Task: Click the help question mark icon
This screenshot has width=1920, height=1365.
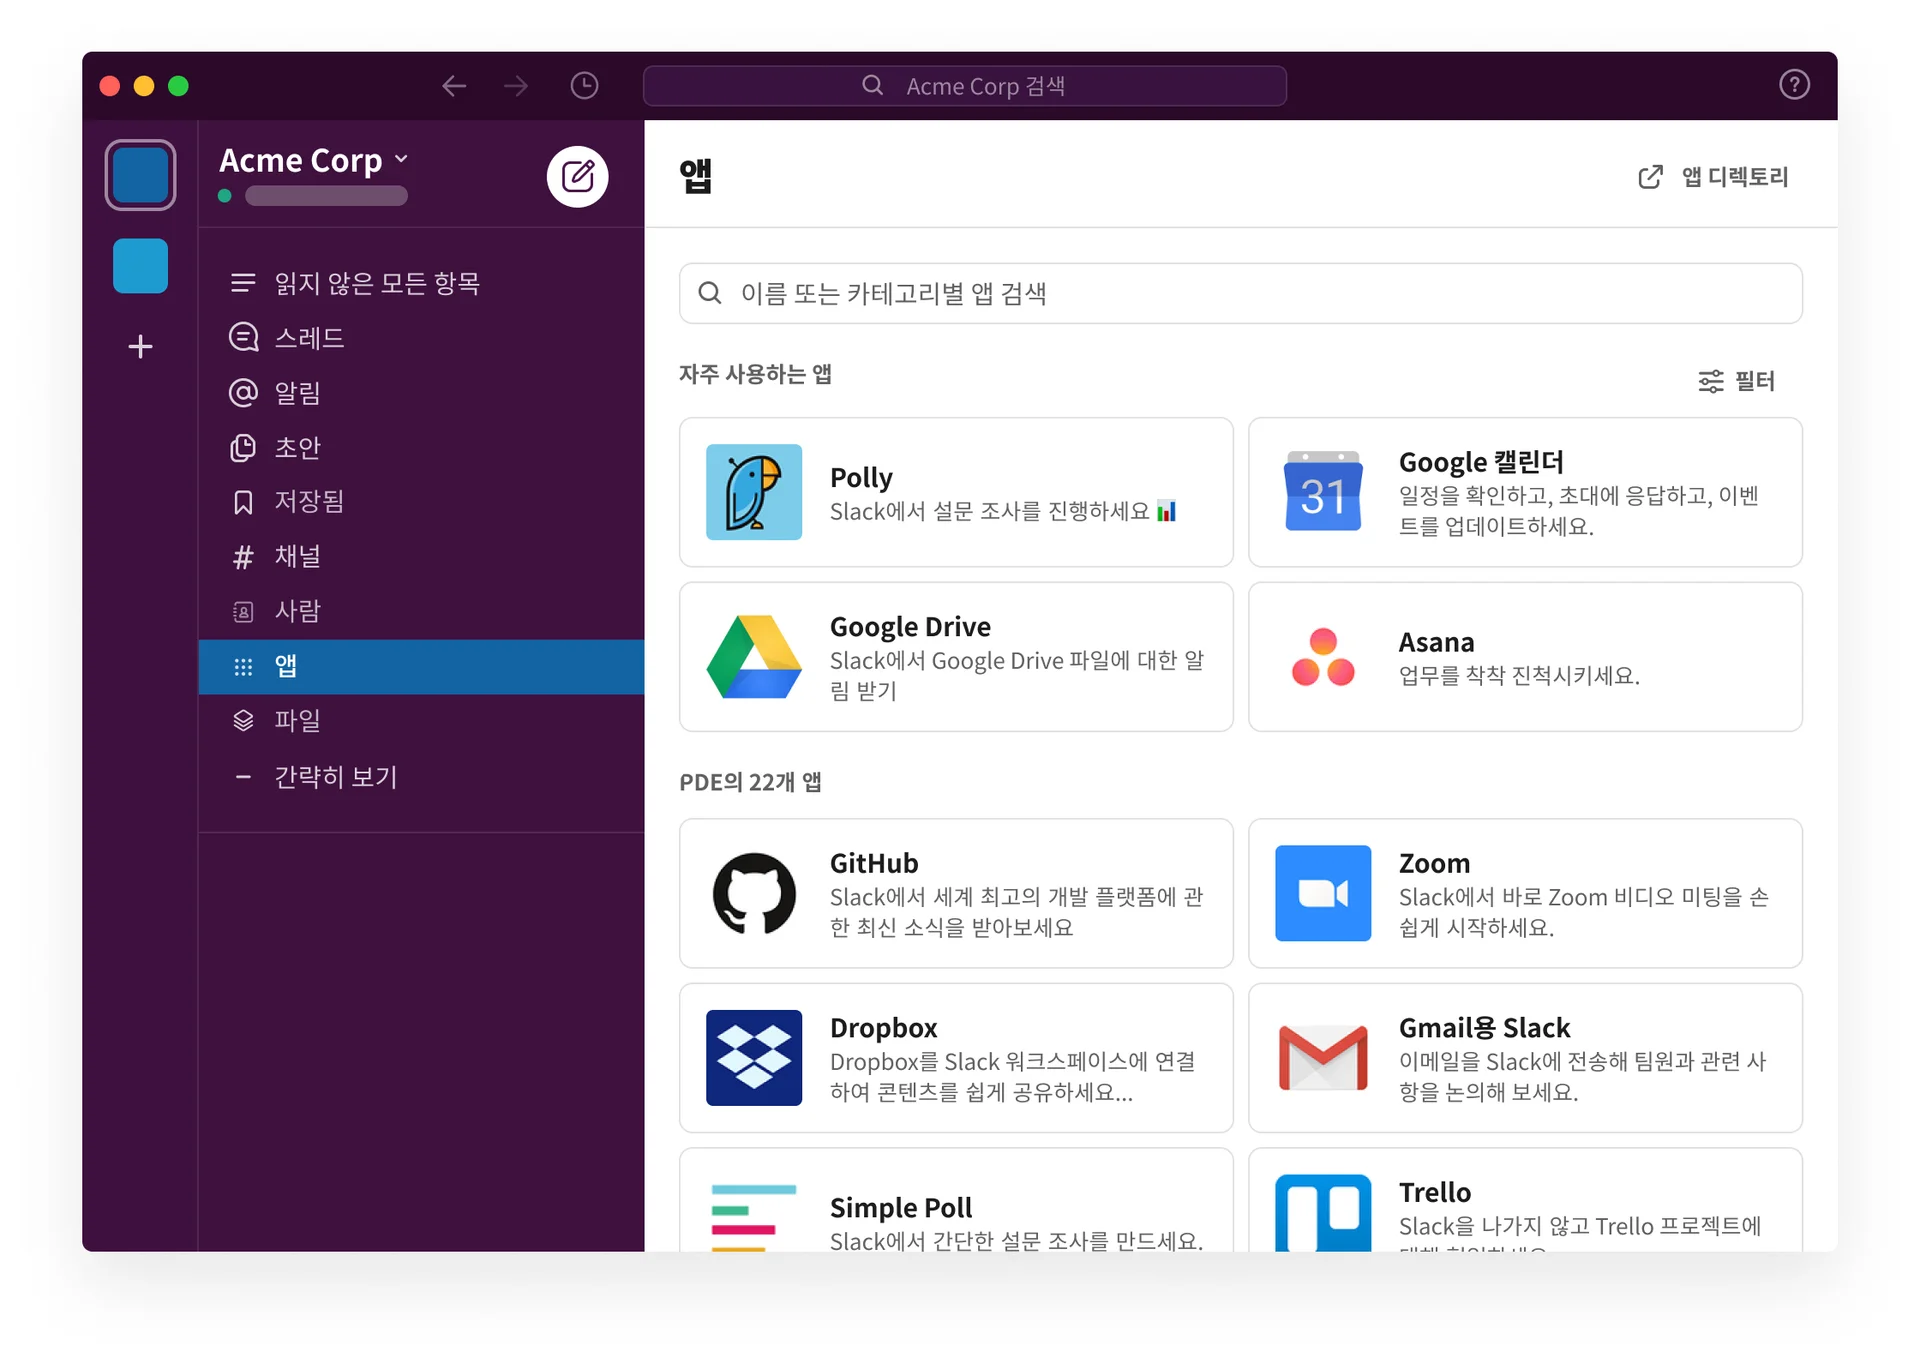Action: (x=1794, y=85)
